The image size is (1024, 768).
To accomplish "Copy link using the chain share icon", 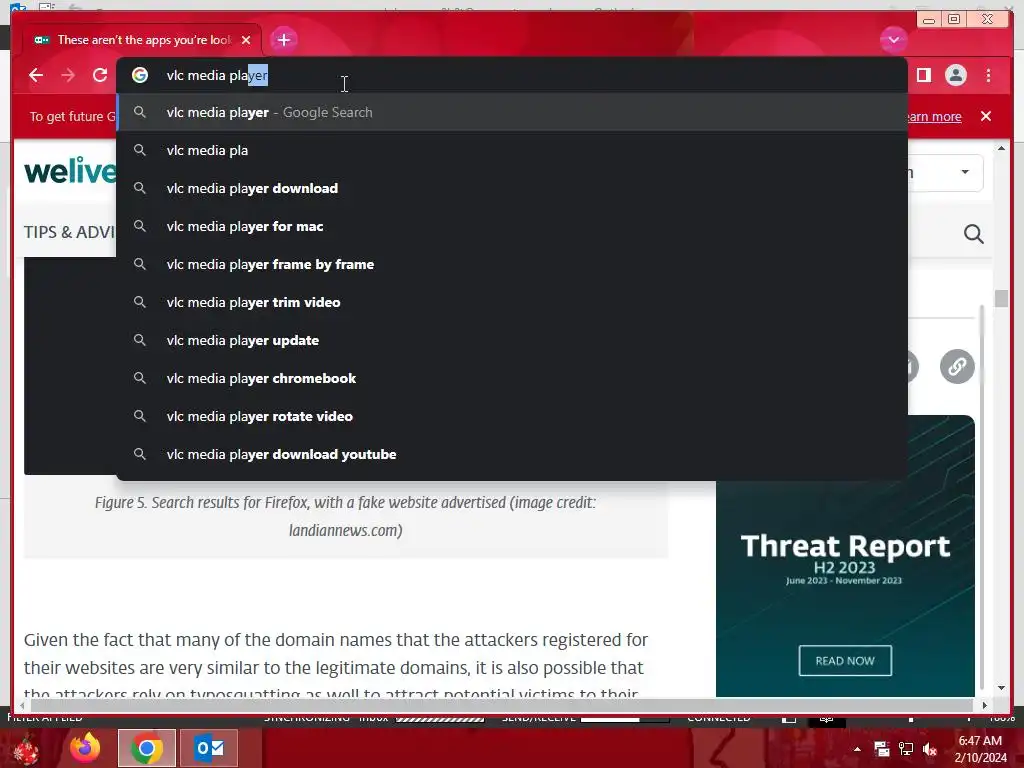I will [957, 366].
